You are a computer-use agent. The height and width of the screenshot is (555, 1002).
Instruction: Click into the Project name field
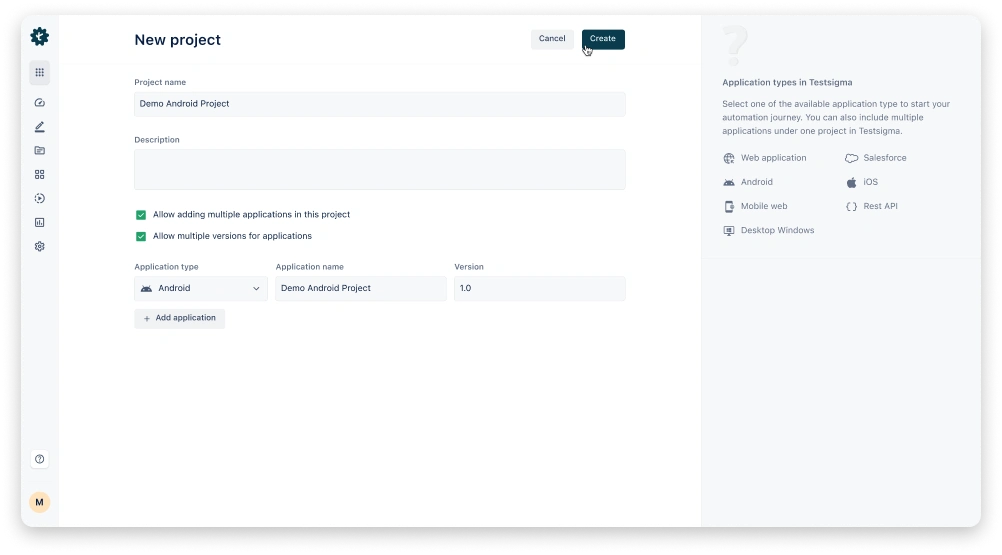(379, 104)
